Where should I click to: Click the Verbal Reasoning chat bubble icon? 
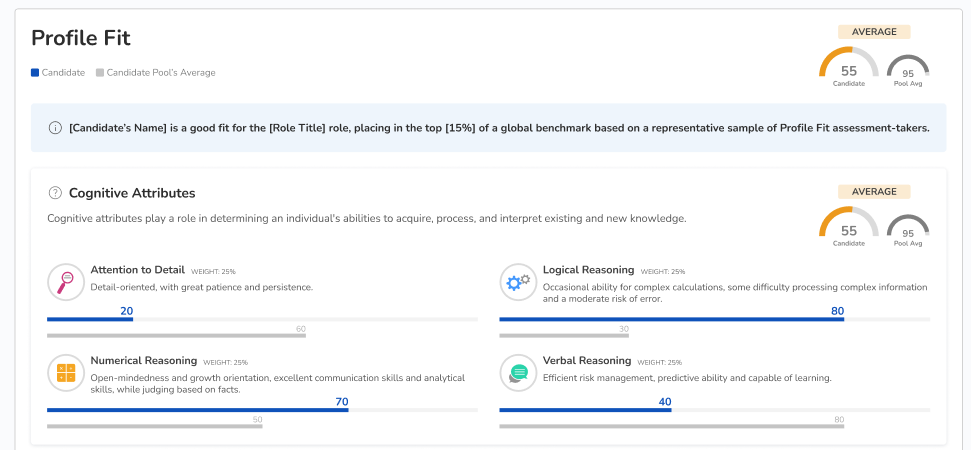click(x=518, y=373)
